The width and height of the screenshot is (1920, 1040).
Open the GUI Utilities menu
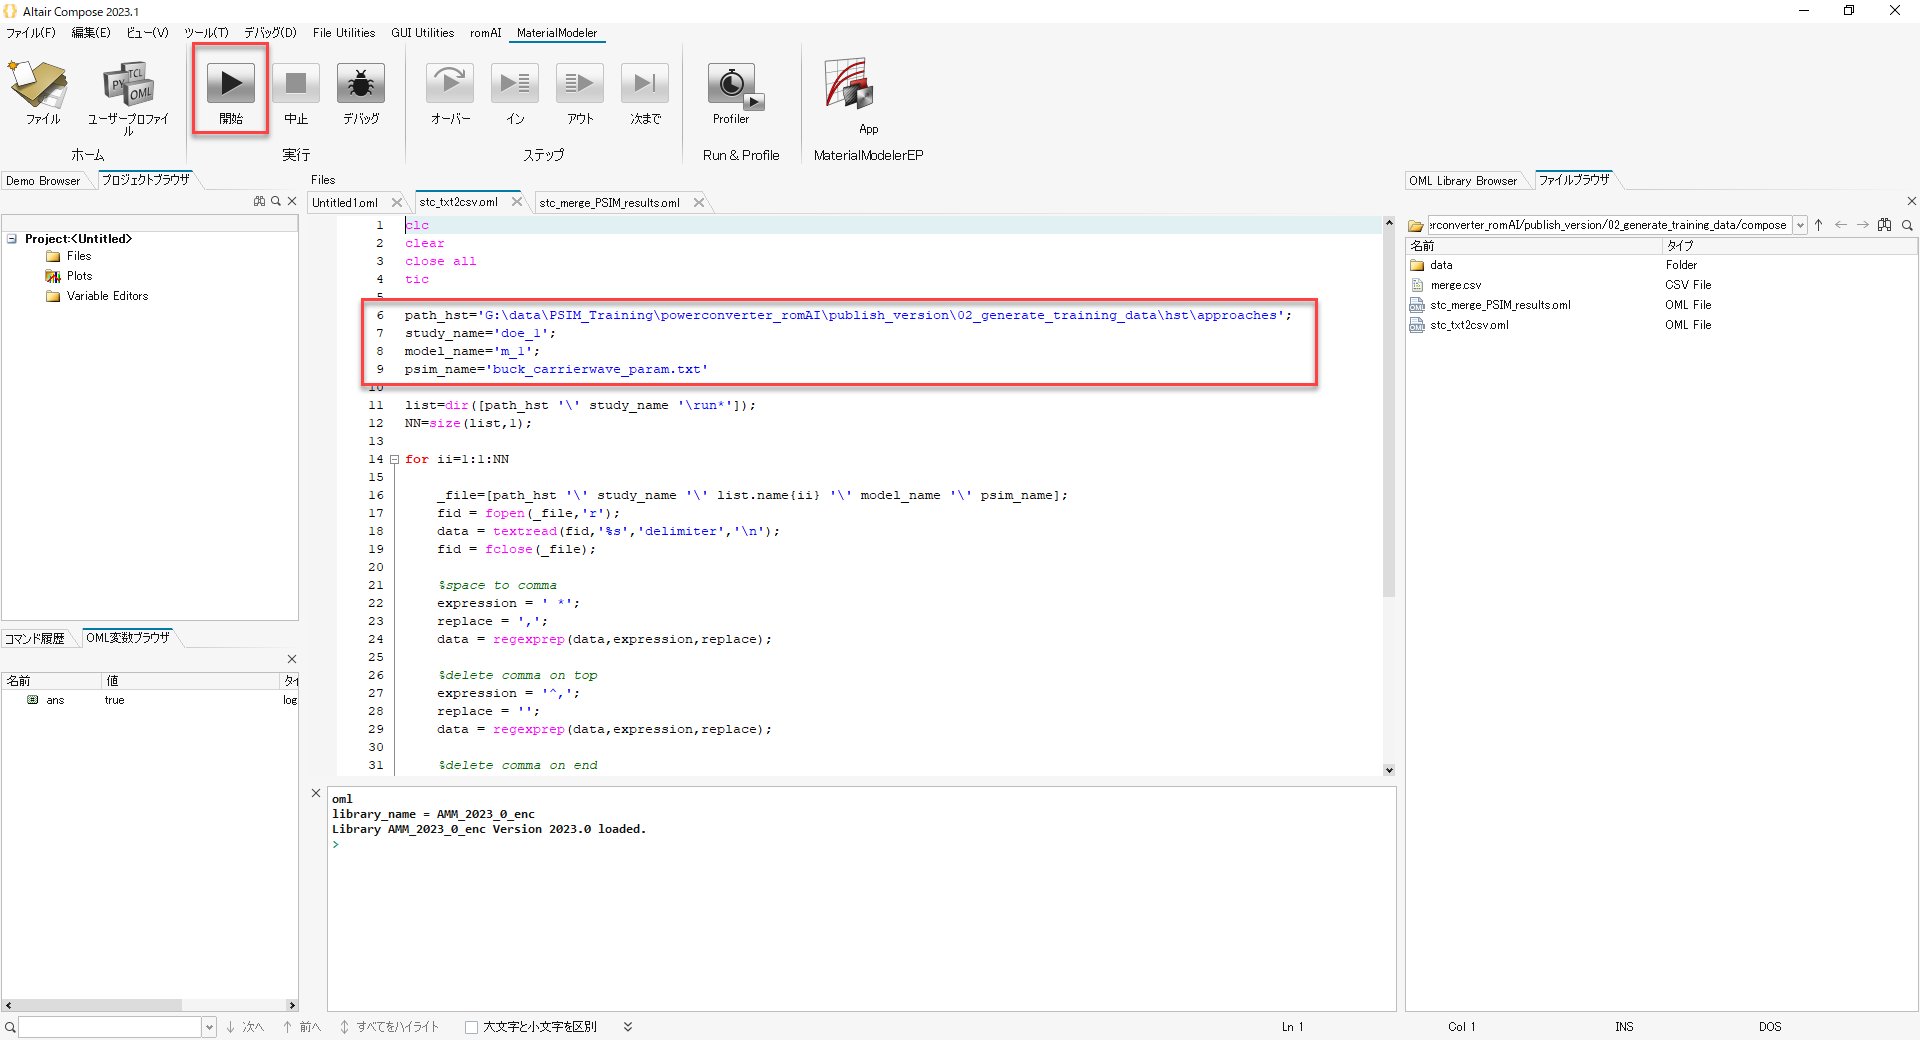pyautogui.click(x=422, y=33)
